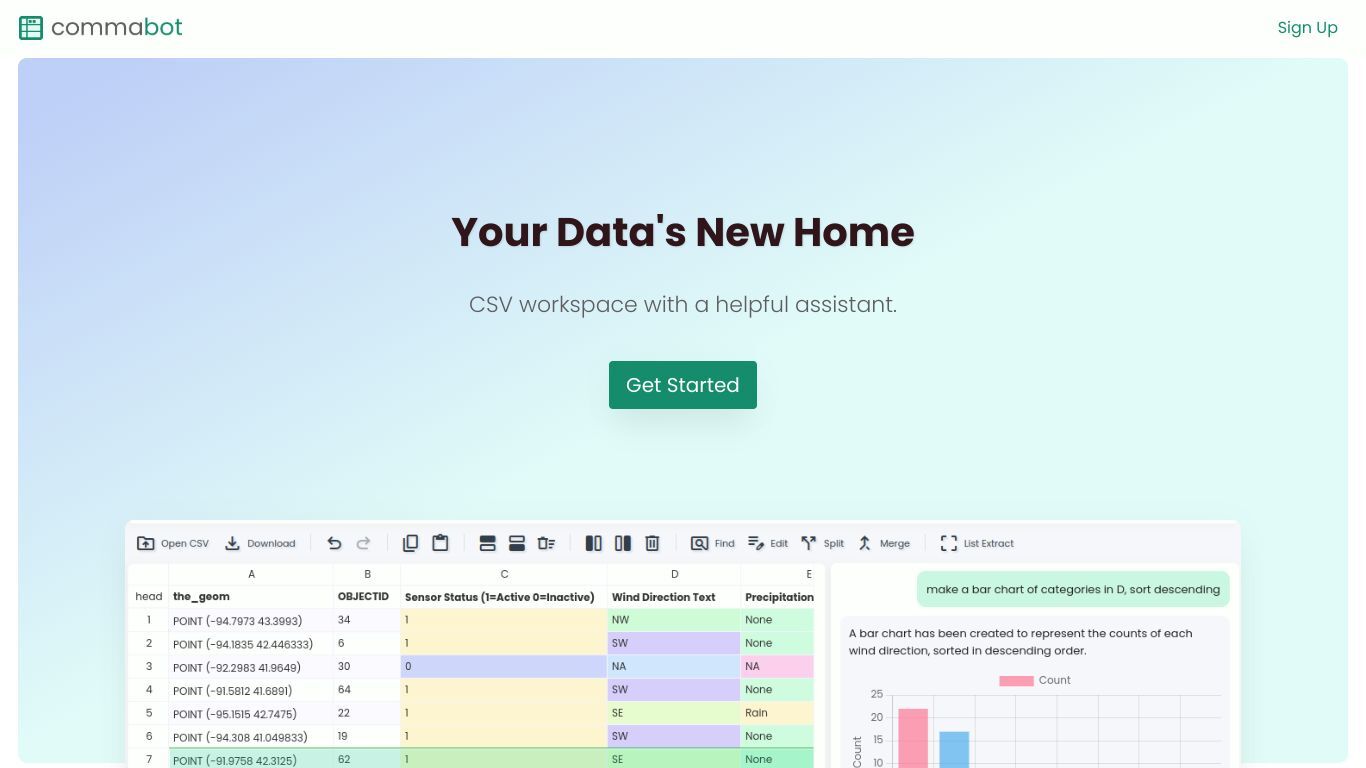1366x768 pixels.
Task: Click the 'NA' wind direction cell in row 3
Action: pos(674,667)
